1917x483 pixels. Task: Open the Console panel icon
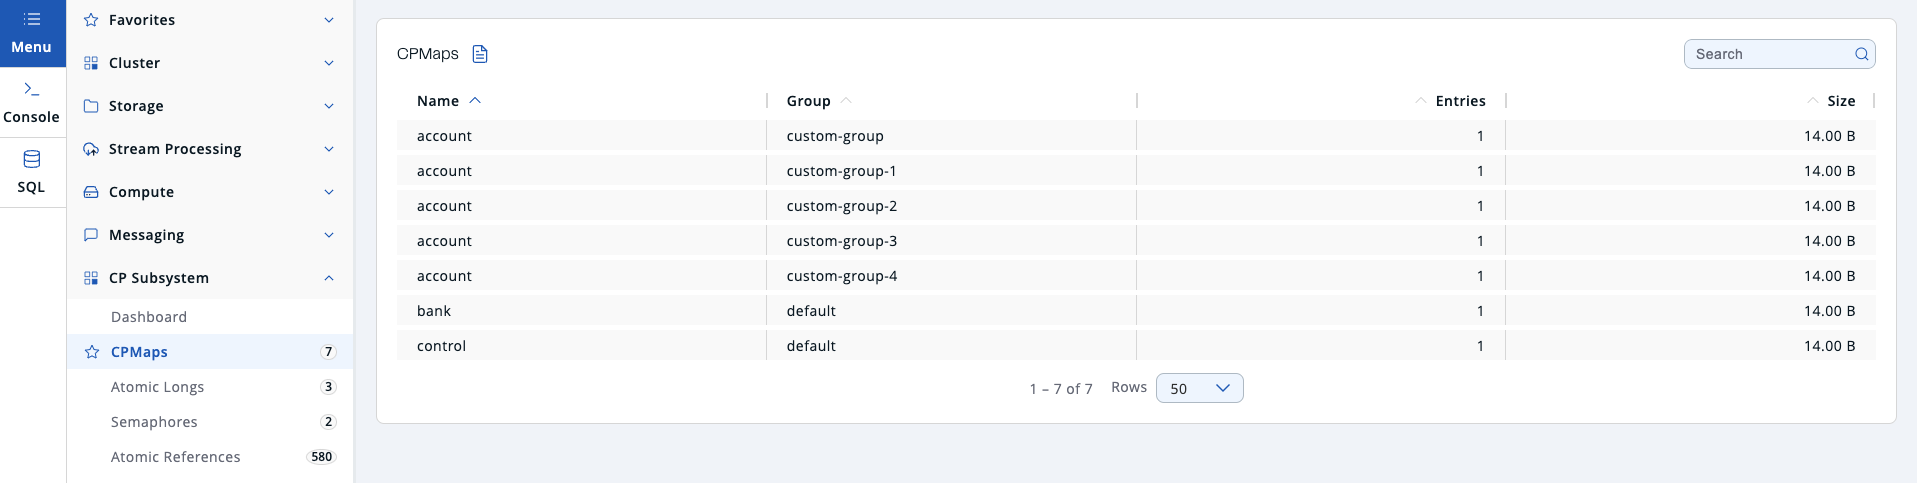click(x=32, y=90)
